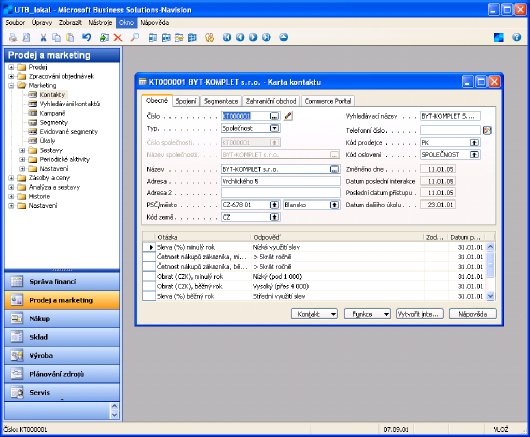The height and width of the screenshot is (437, 530).
Task: Click the FlowFilter toolbar icon
Action: tap(179, 38)
